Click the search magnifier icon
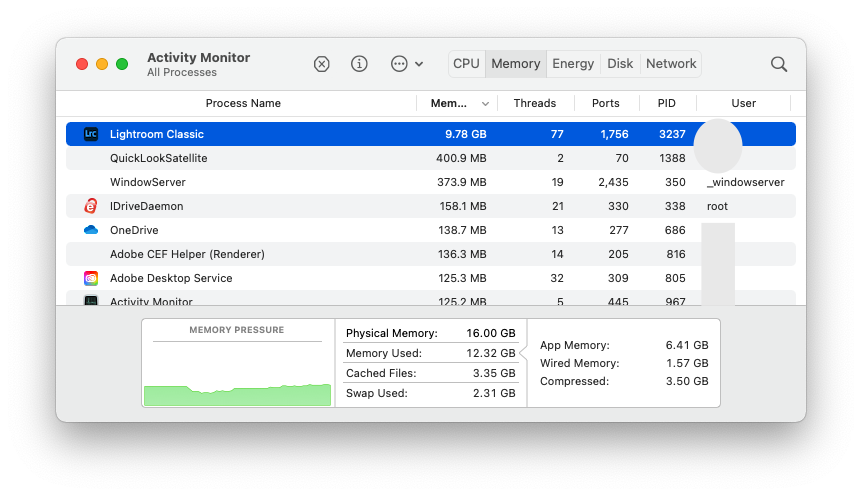This screenshot has height=496, width=862. (778, 64)
